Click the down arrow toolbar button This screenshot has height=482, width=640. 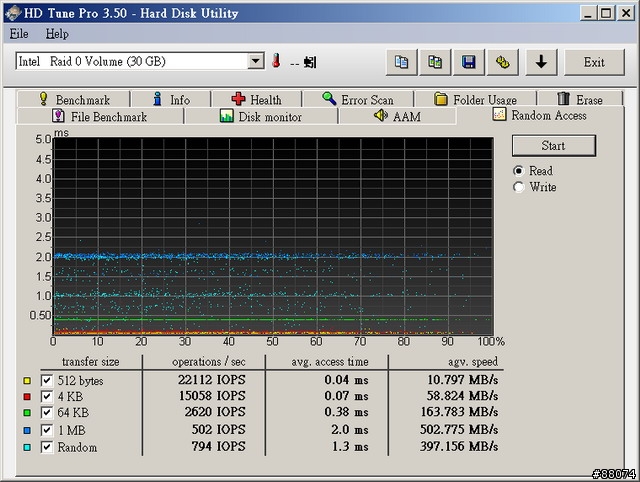[x=541, y=62]
